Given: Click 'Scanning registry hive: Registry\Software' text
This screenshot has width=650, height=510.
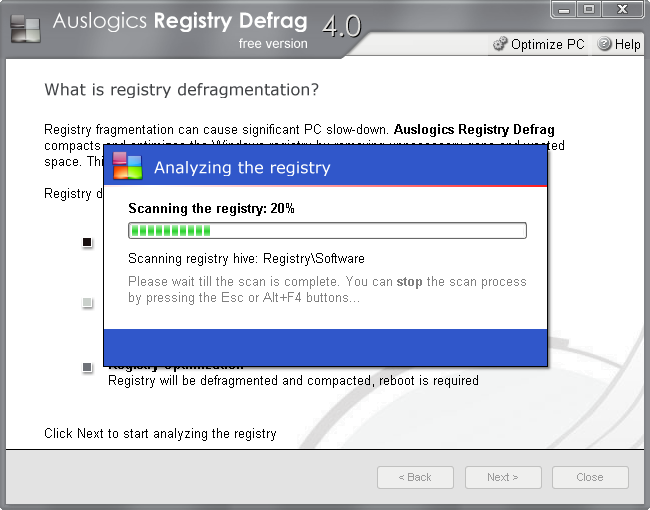Looking at the screenshot, I should point(246,258).
